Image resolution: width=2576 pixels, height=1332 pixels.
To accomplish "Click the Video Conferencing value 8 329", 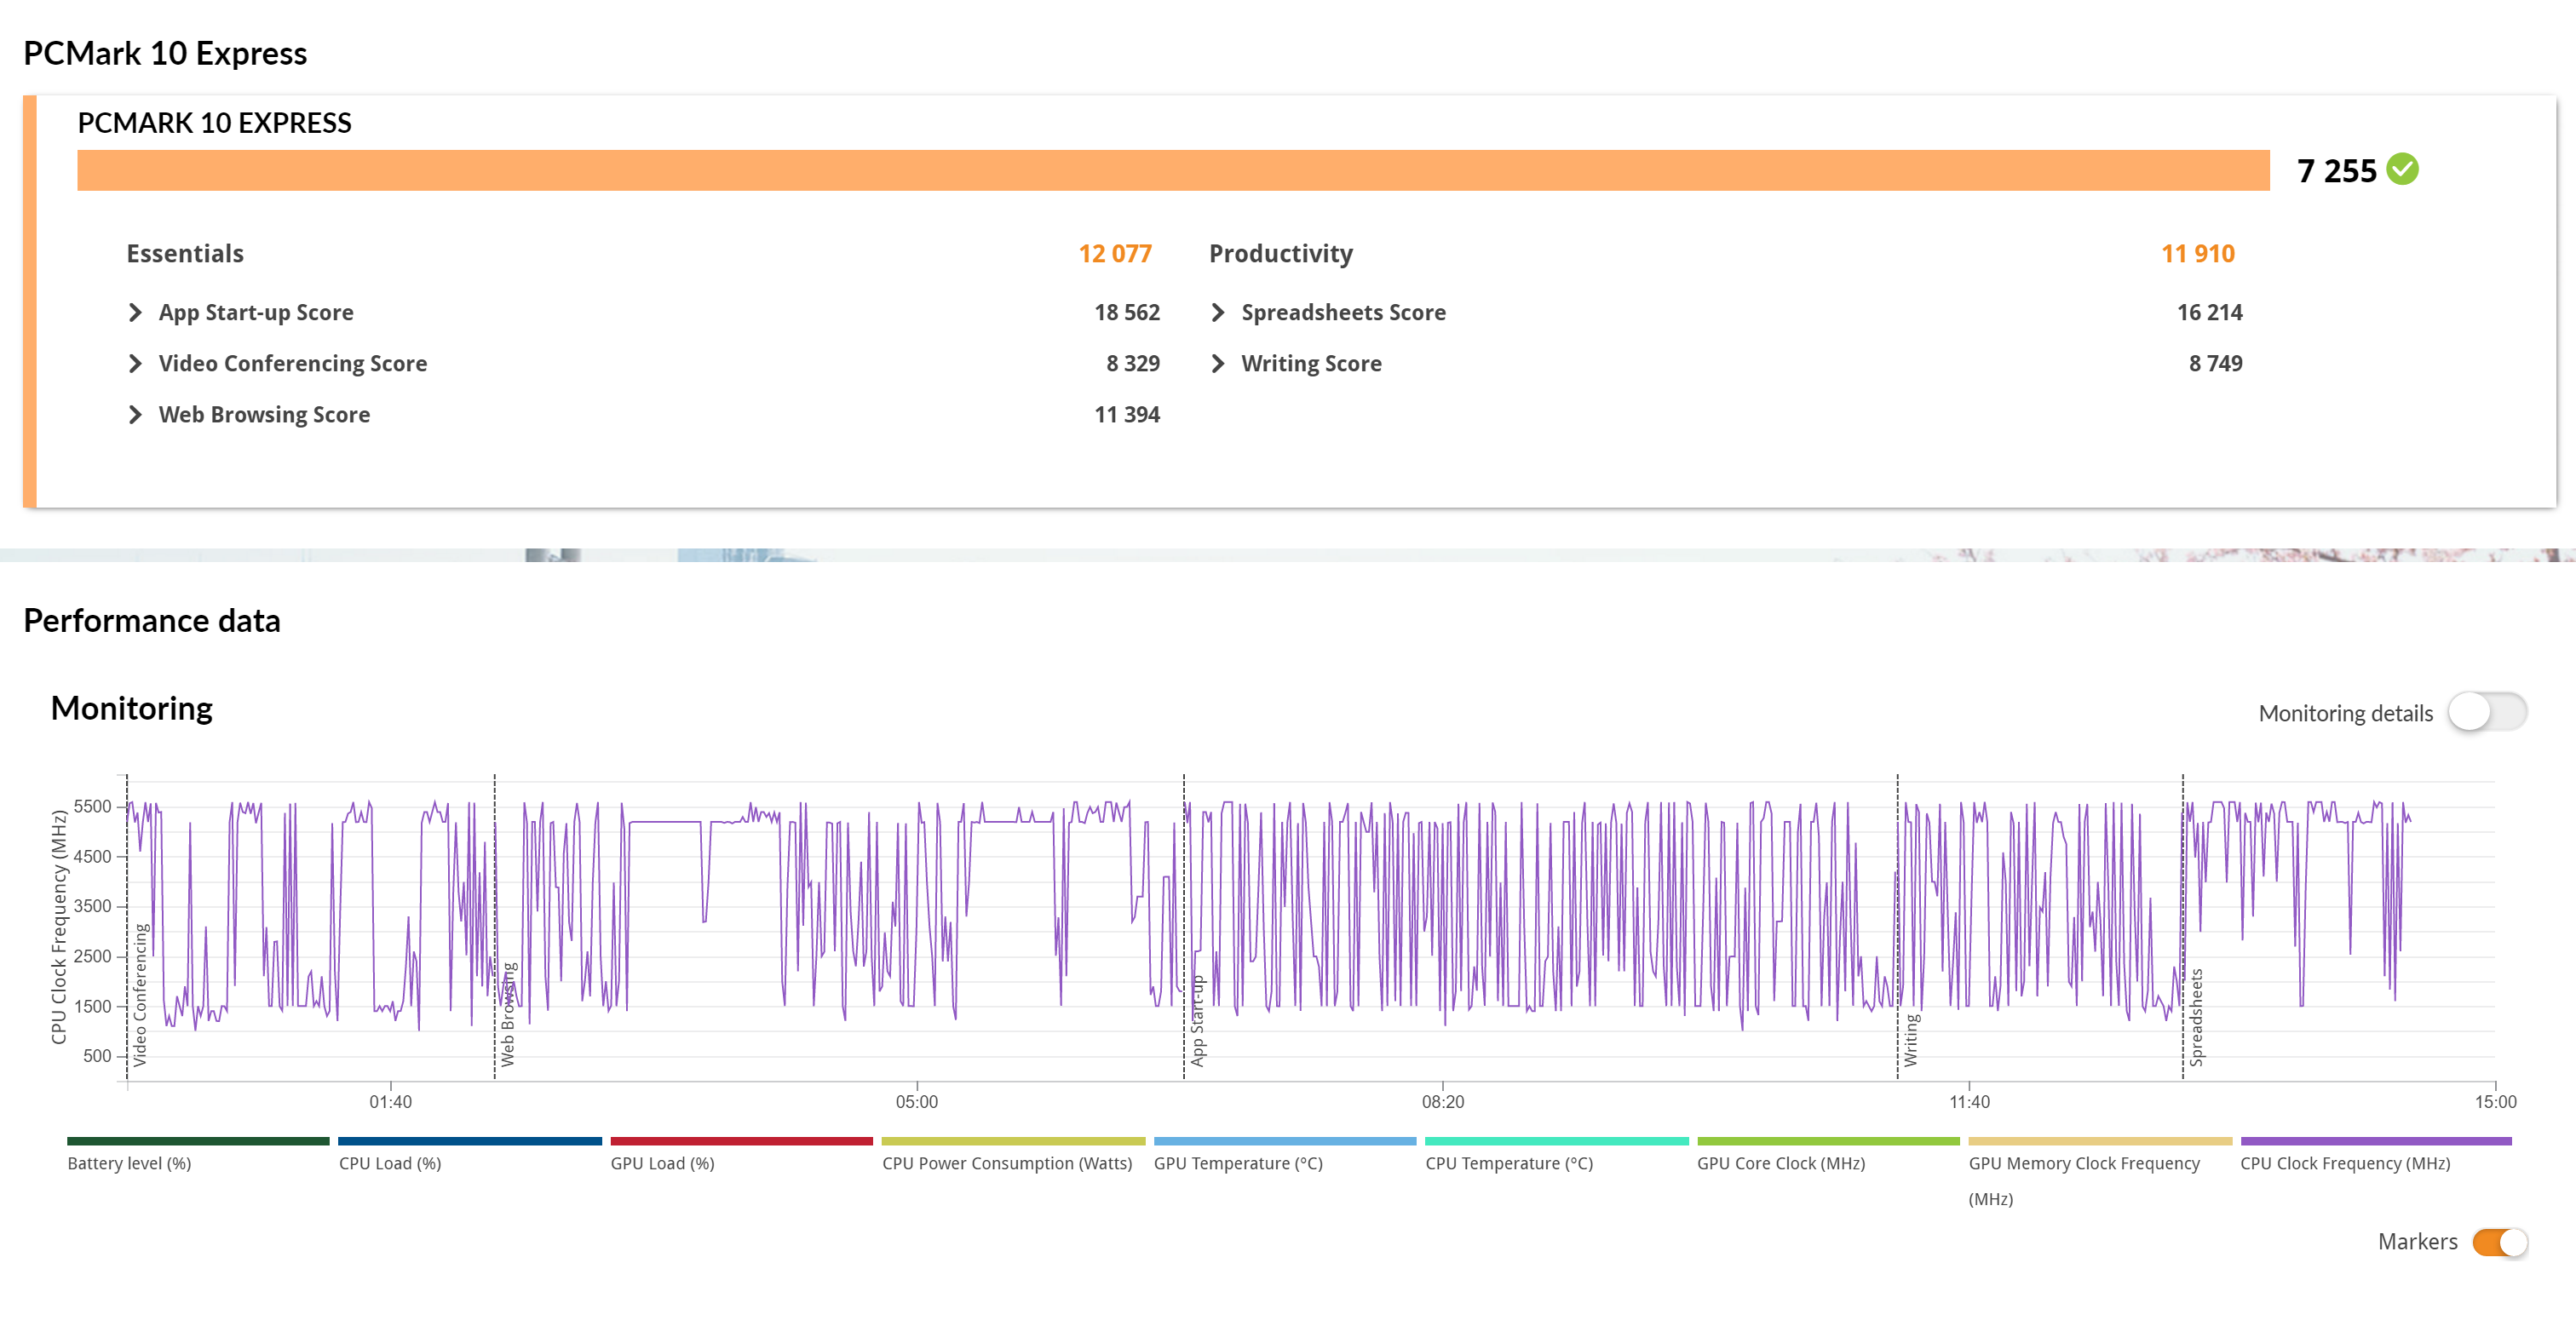I will coord(1133,364).
